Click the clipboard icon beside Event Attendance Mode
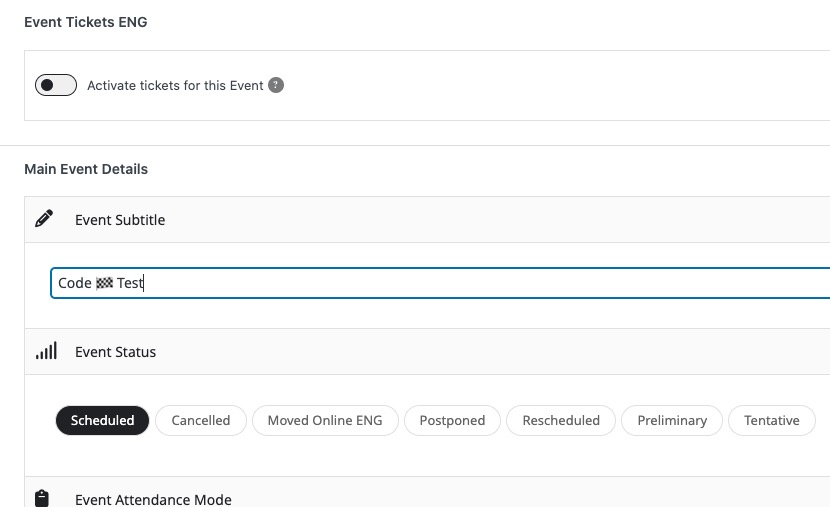The width and height of the screenshot is (830, 507). [42, 499]
